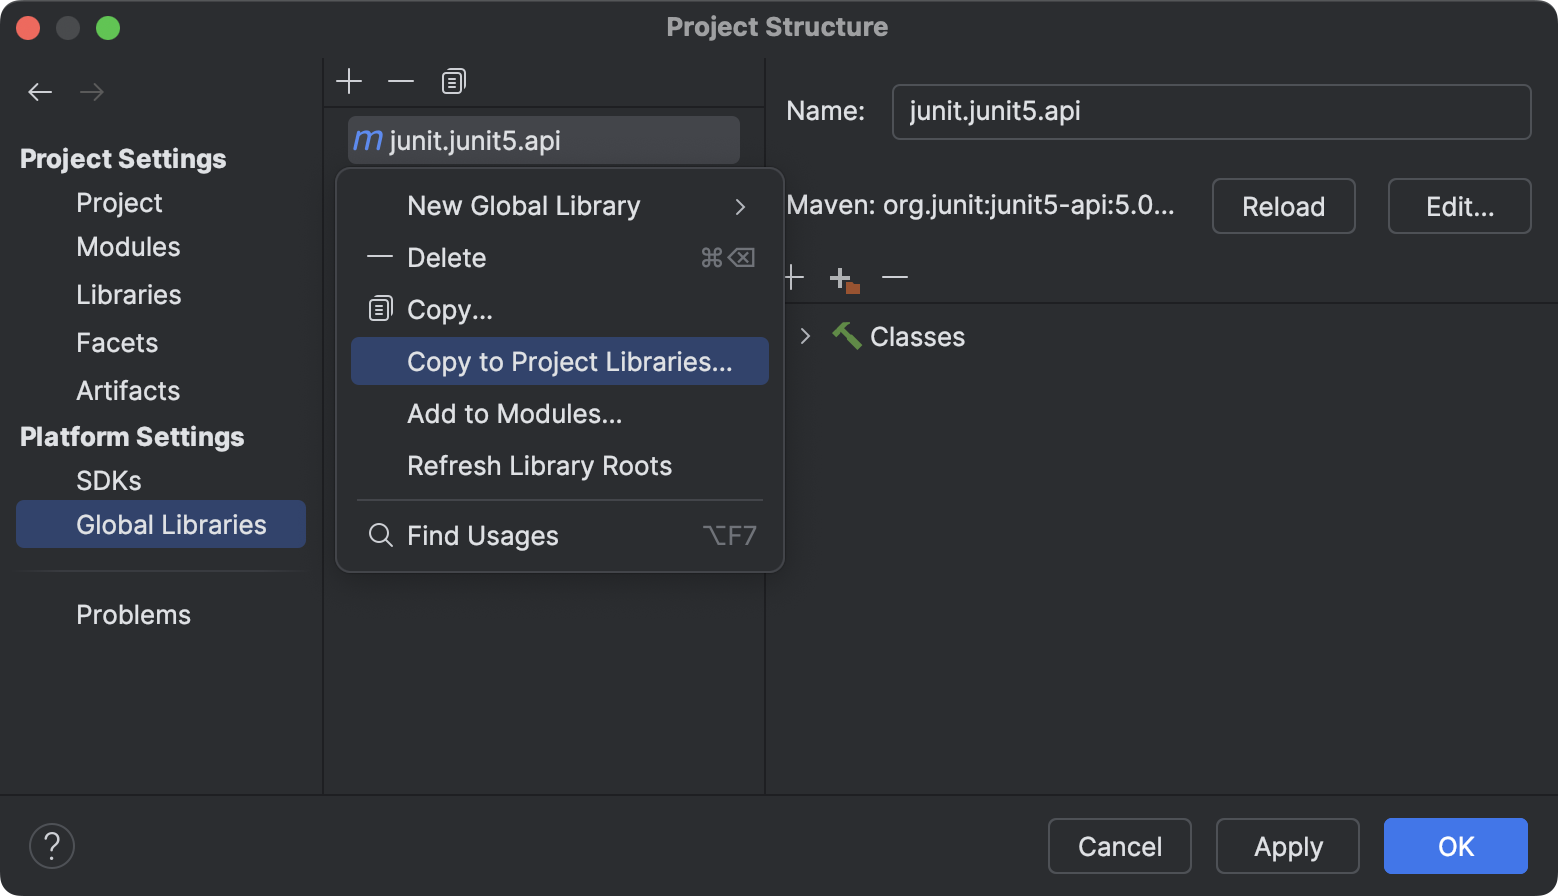Click the remove library minus icon
Viewport: 1558px width, 896px height.
tap(400, 81)
